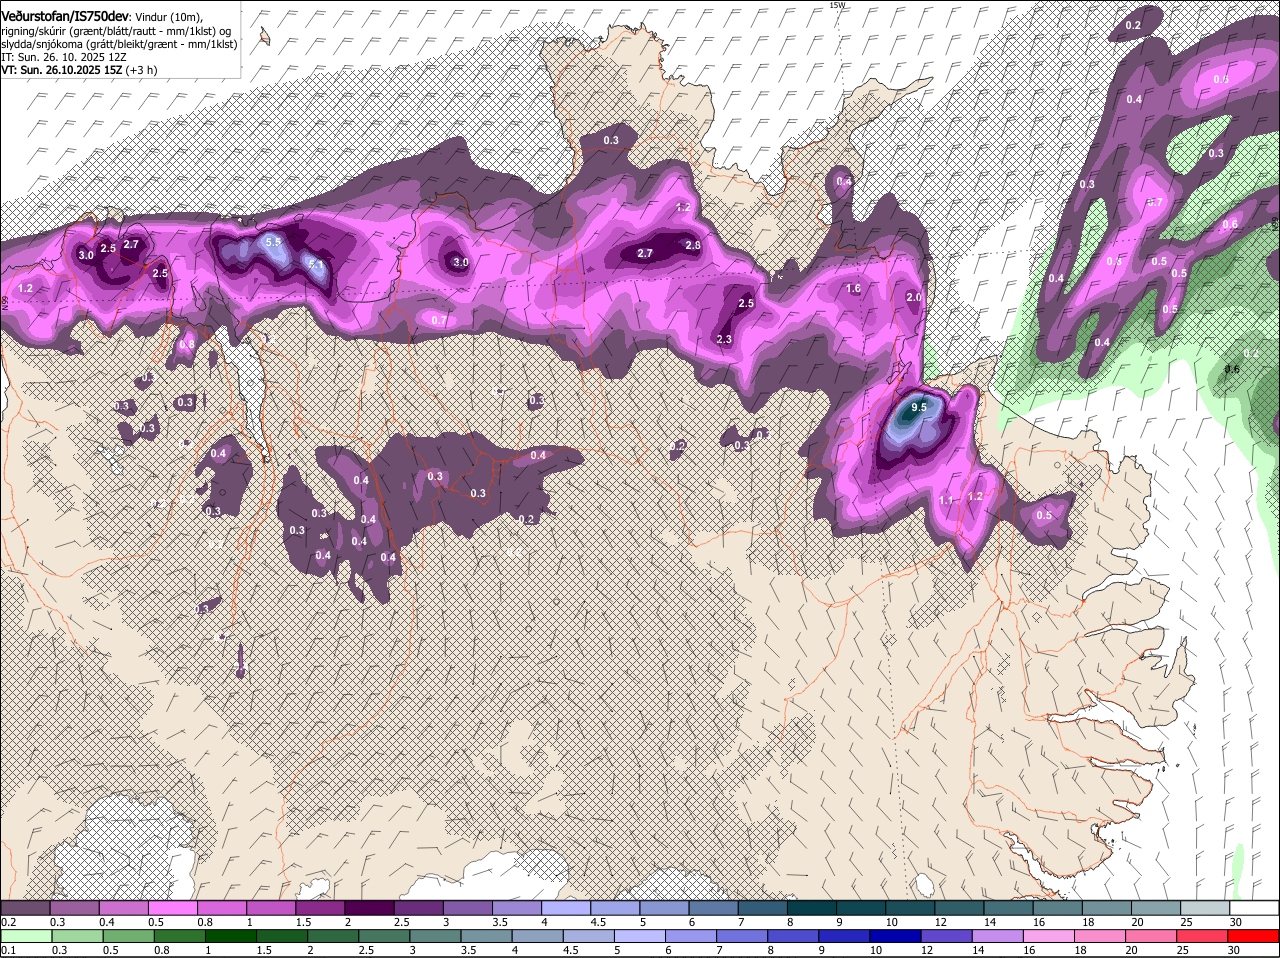Select the upper legend swatch starting at 0.8
Viewport: 1280px width, 958px height.
(x=221, y=907)
